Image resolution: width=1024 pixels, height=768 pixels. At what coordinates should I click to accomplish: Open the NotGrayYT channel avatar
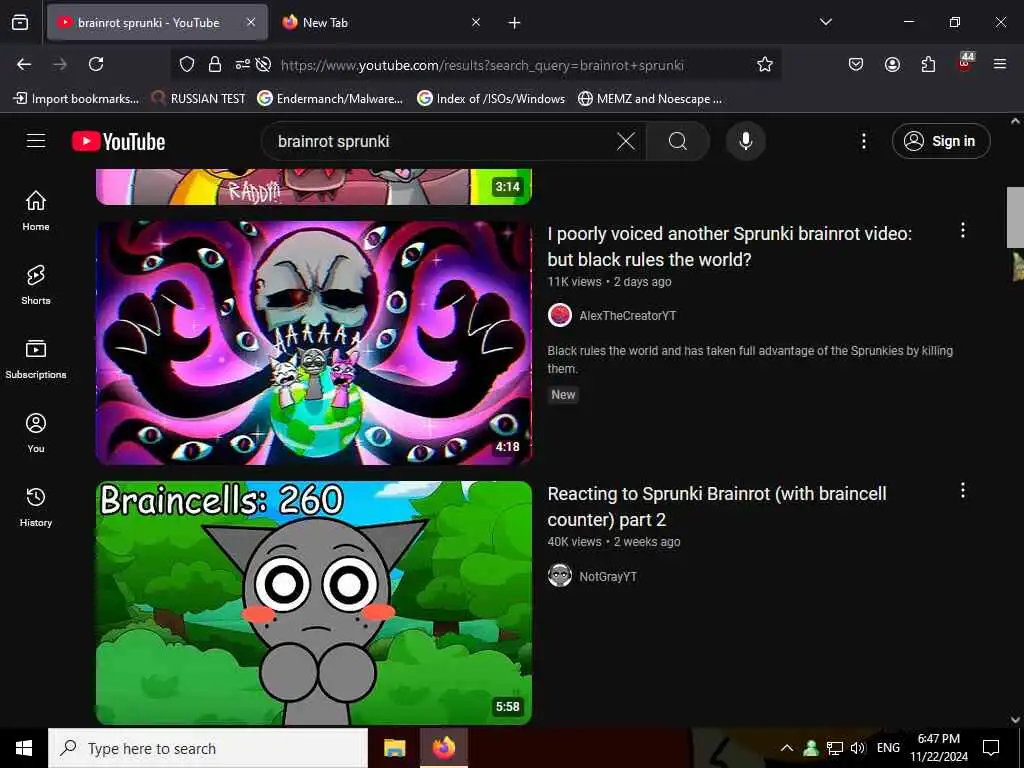tap(560, 575)
